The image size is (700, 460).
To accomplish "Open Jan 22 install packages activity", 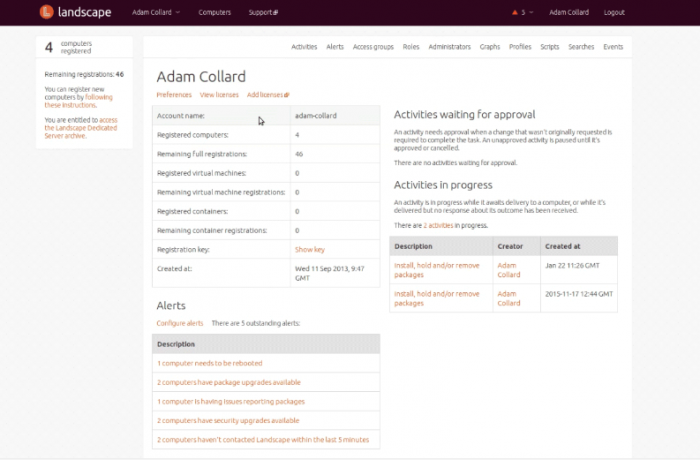I will coord(437,270).
